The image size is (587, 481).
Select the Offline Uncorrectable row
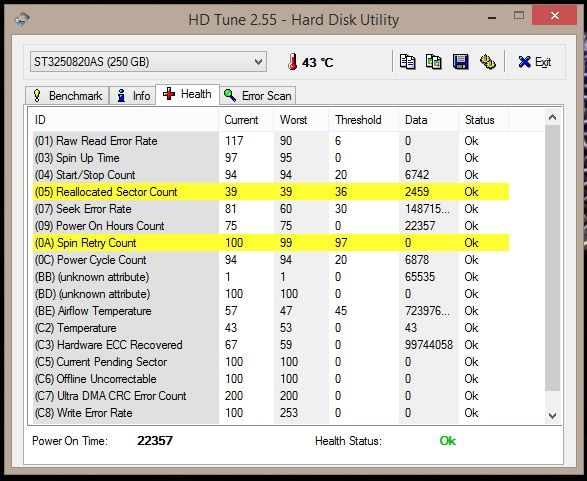click(x=271, y=379)
